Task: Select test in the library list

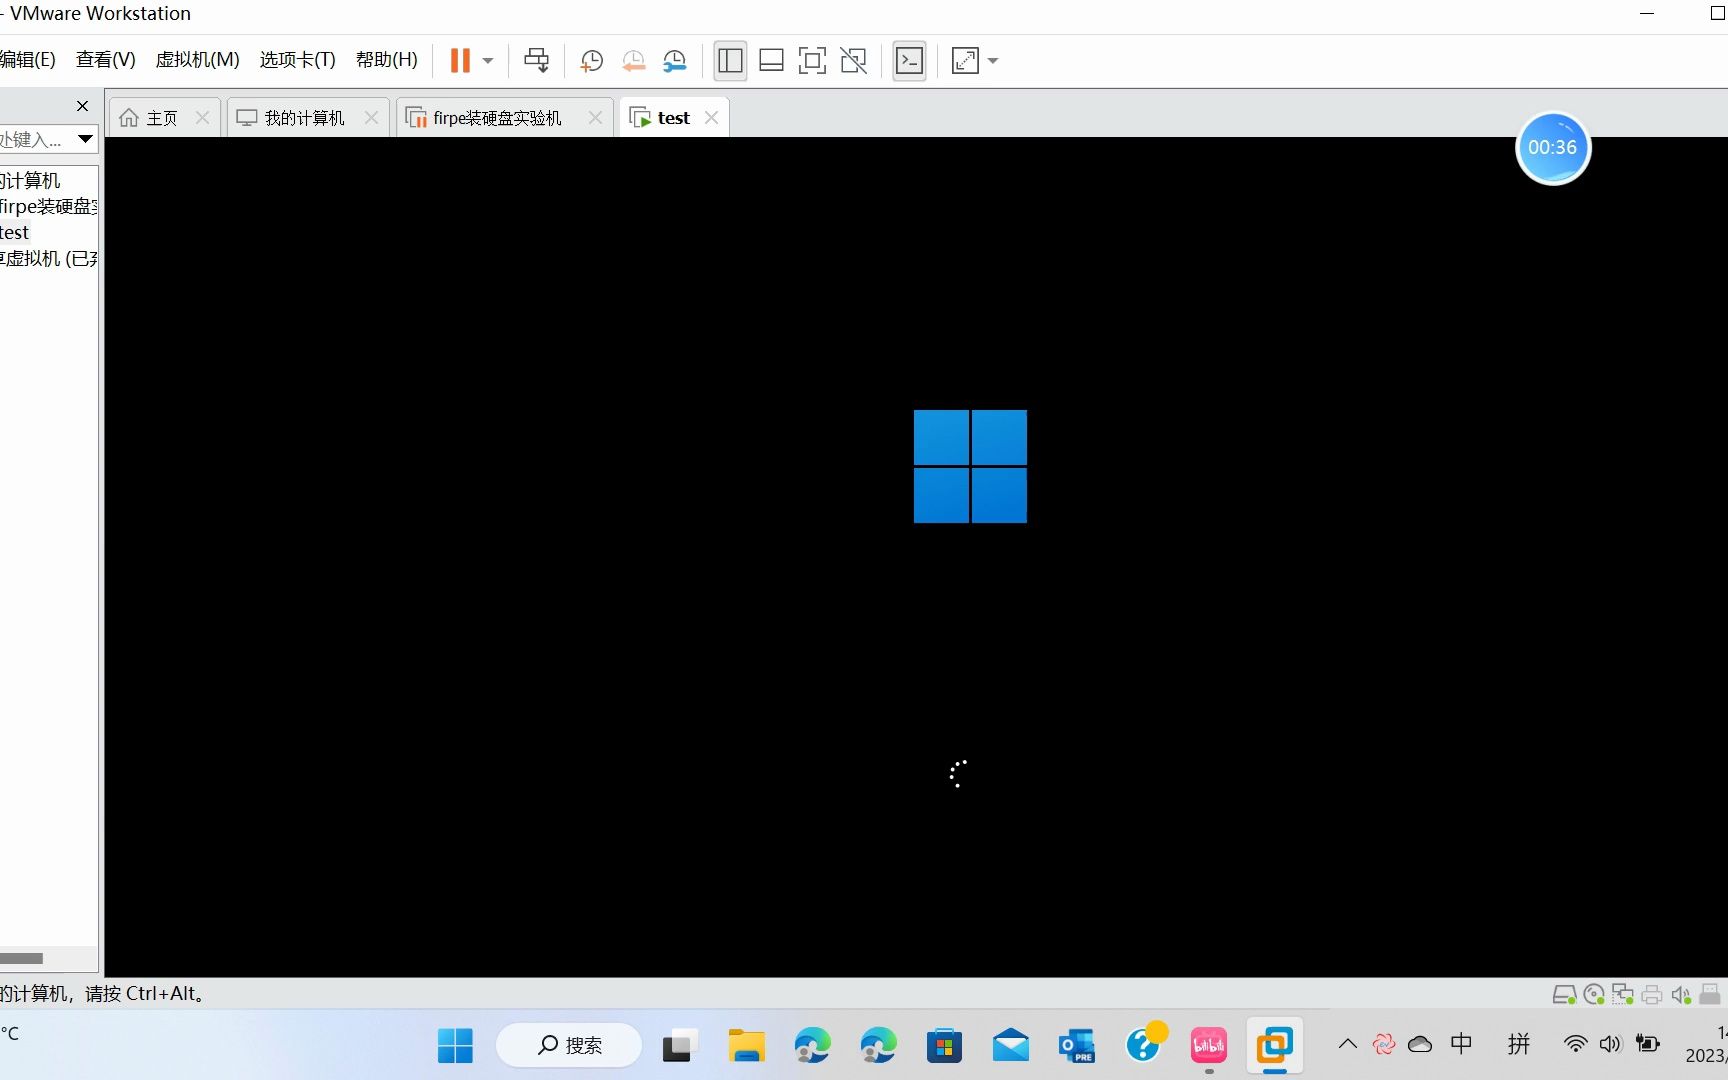Action: 14,231
